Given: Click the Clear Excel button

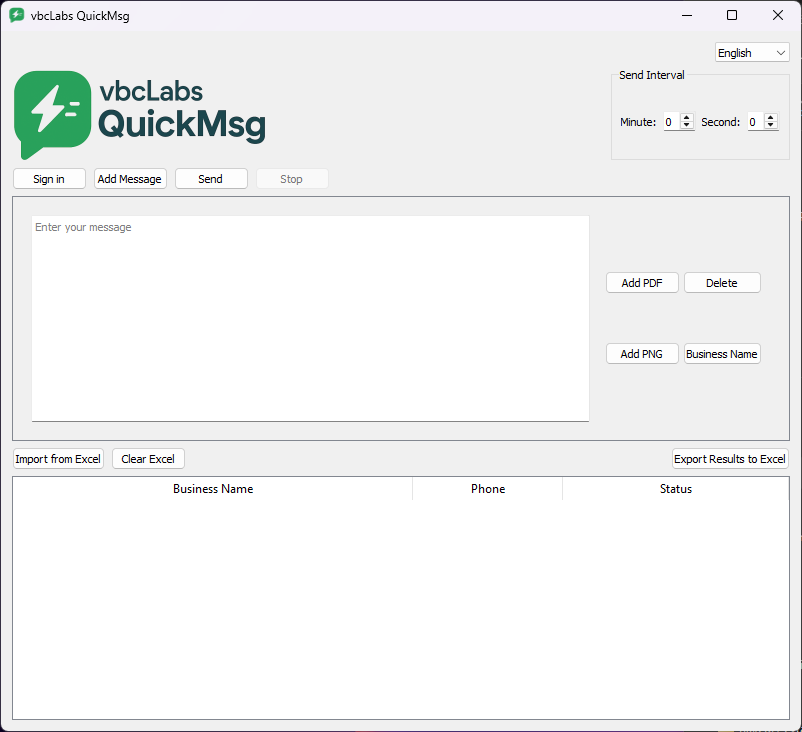Looking at the screenshot, I should 148,459.
